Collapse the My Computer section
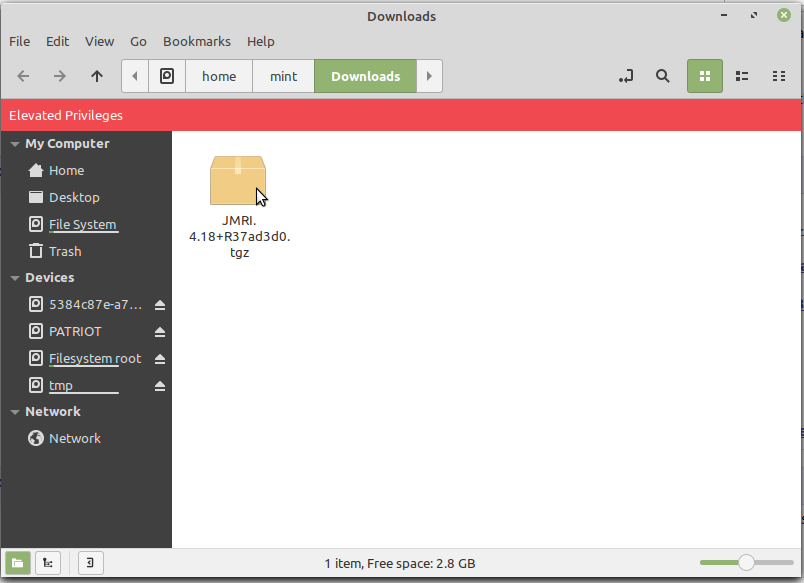Image resolution: width=804 pixels, height=583 pixels. point(15,144)
